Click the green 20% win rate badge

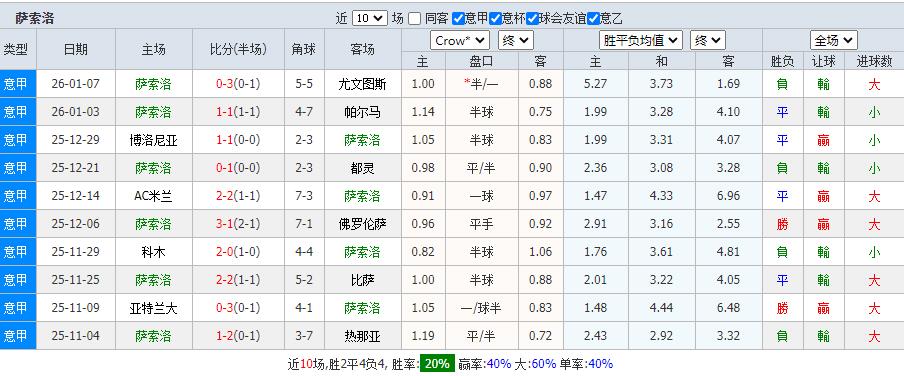click(437, 364)
